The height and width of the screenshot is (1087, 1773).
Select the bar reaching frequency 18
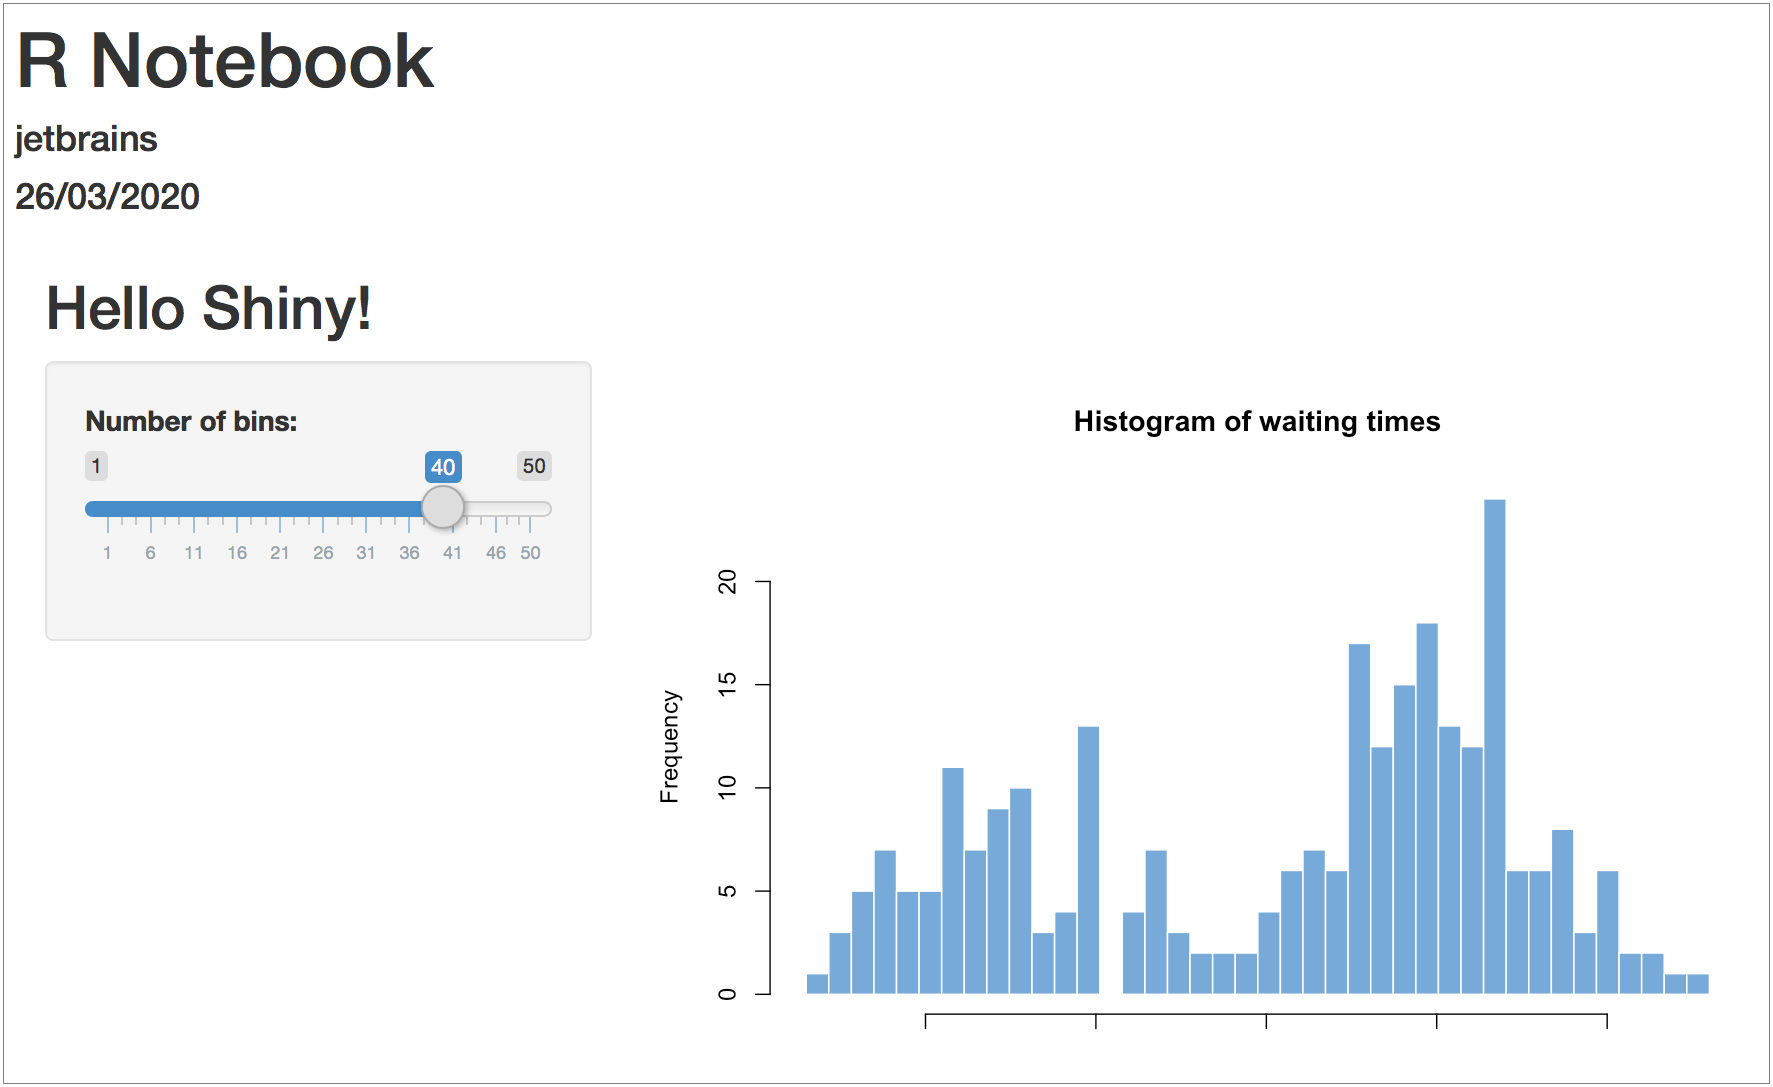pos(1427,810)
